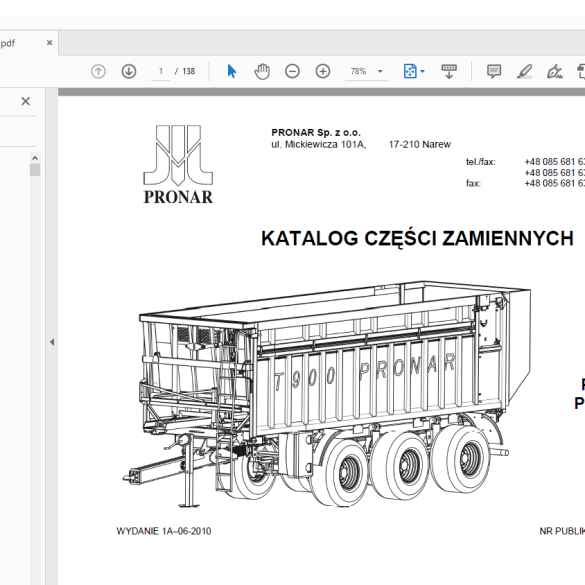Click 'PRONAR Sp. z o.o.' company name

[316, 132]
